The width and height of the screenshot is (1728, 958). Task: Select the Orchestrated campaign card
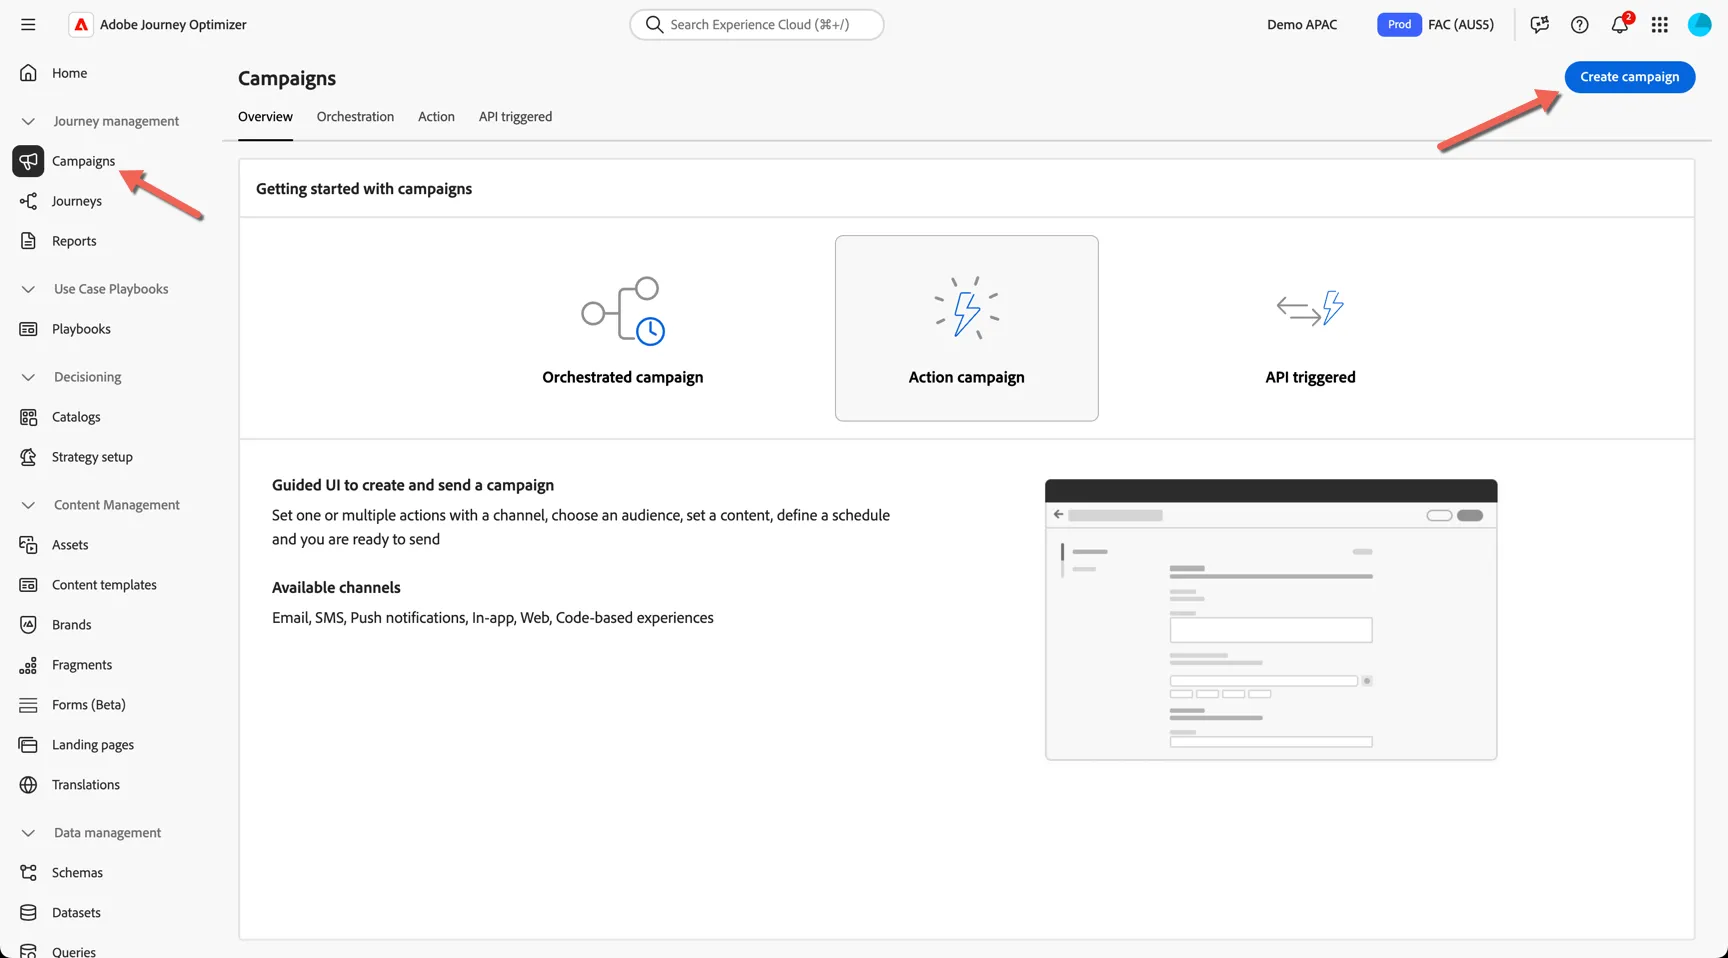pyautogui.click(x=622, y=328)
